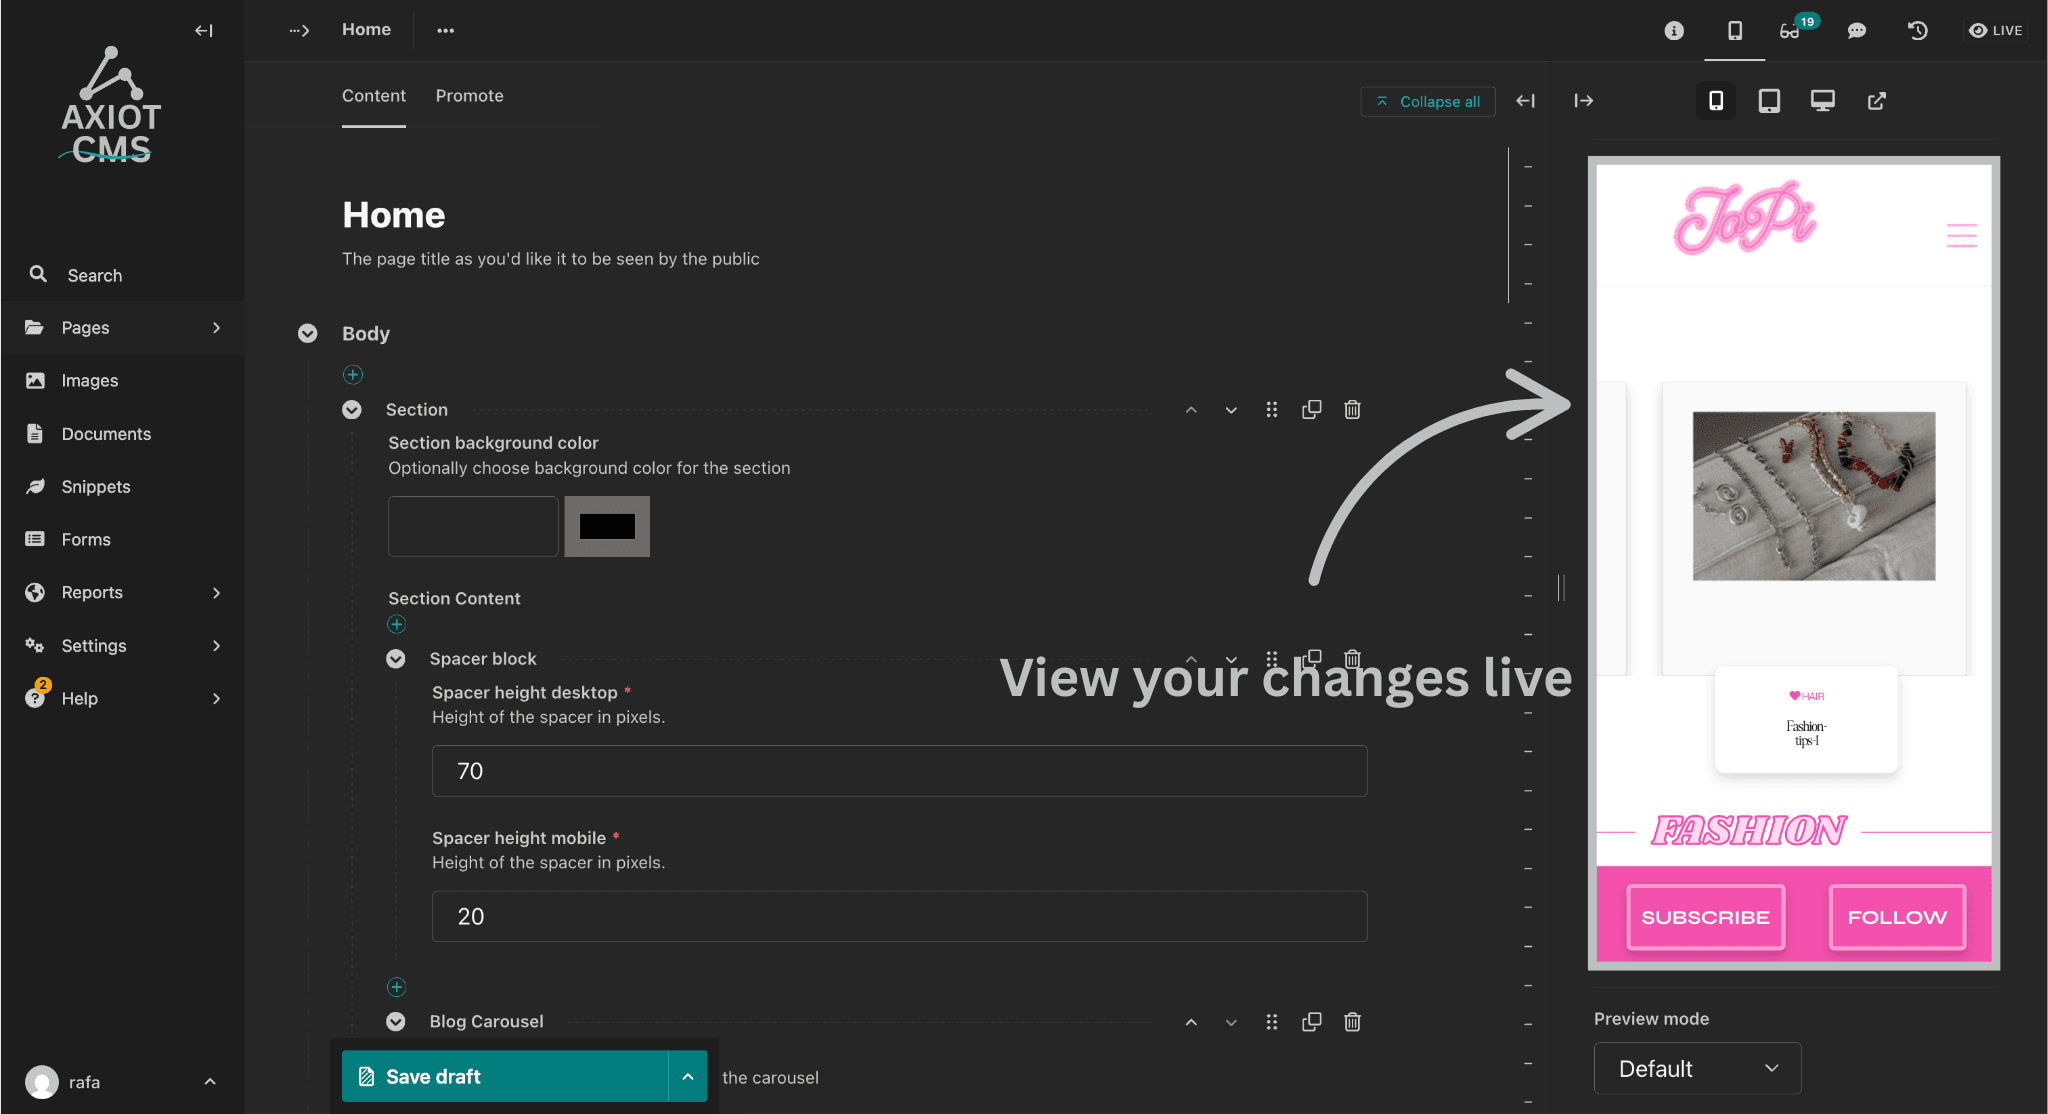Click the Spacer height desktop input field
The width and height of the screenshot is (2048, 1114).
pyautogui.click(x=898, y=770)
